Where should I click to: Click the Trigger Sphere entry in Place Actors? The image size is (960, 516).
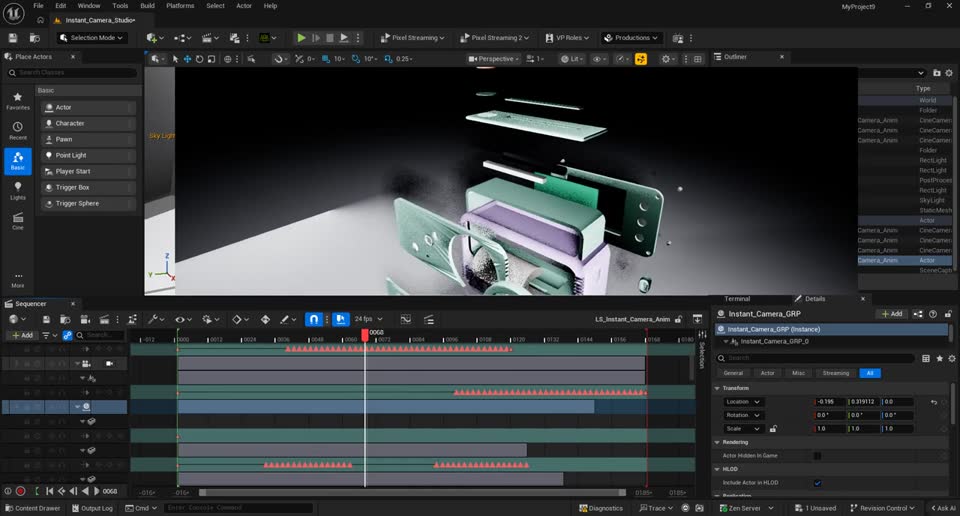pyautogui.click(x=89, y=203)
